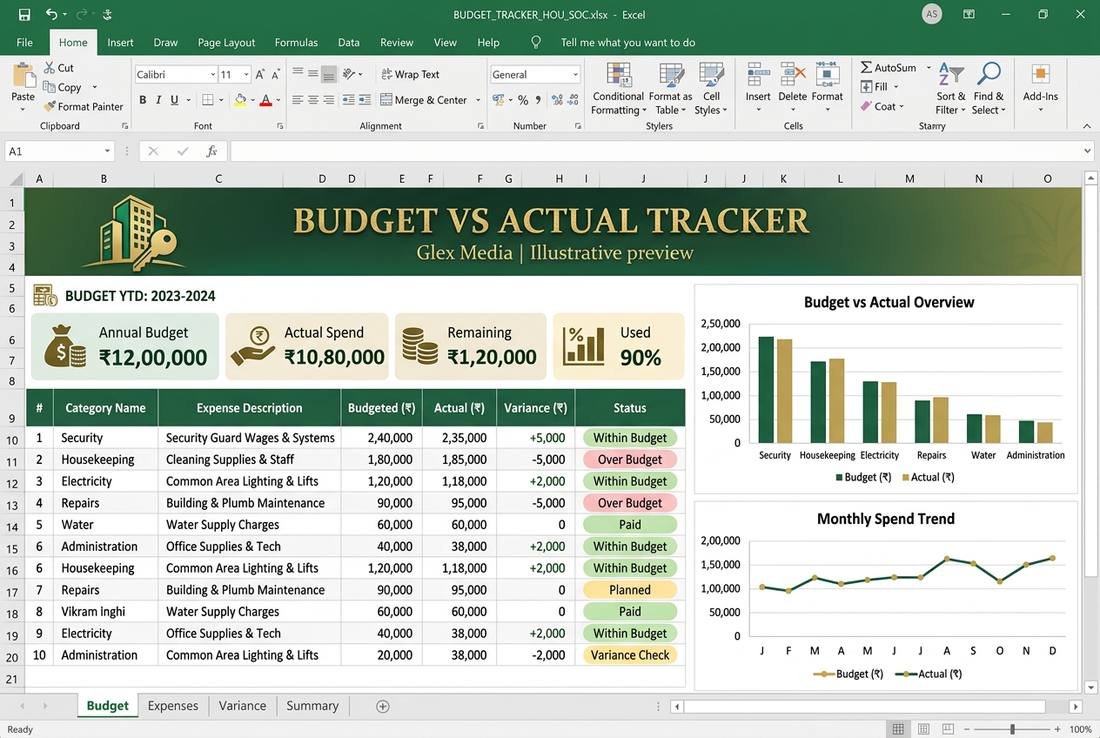This screenshot has height=738, width=1100.
Task: Click the Save icon in title bar
Action: (x=24, y=14)
